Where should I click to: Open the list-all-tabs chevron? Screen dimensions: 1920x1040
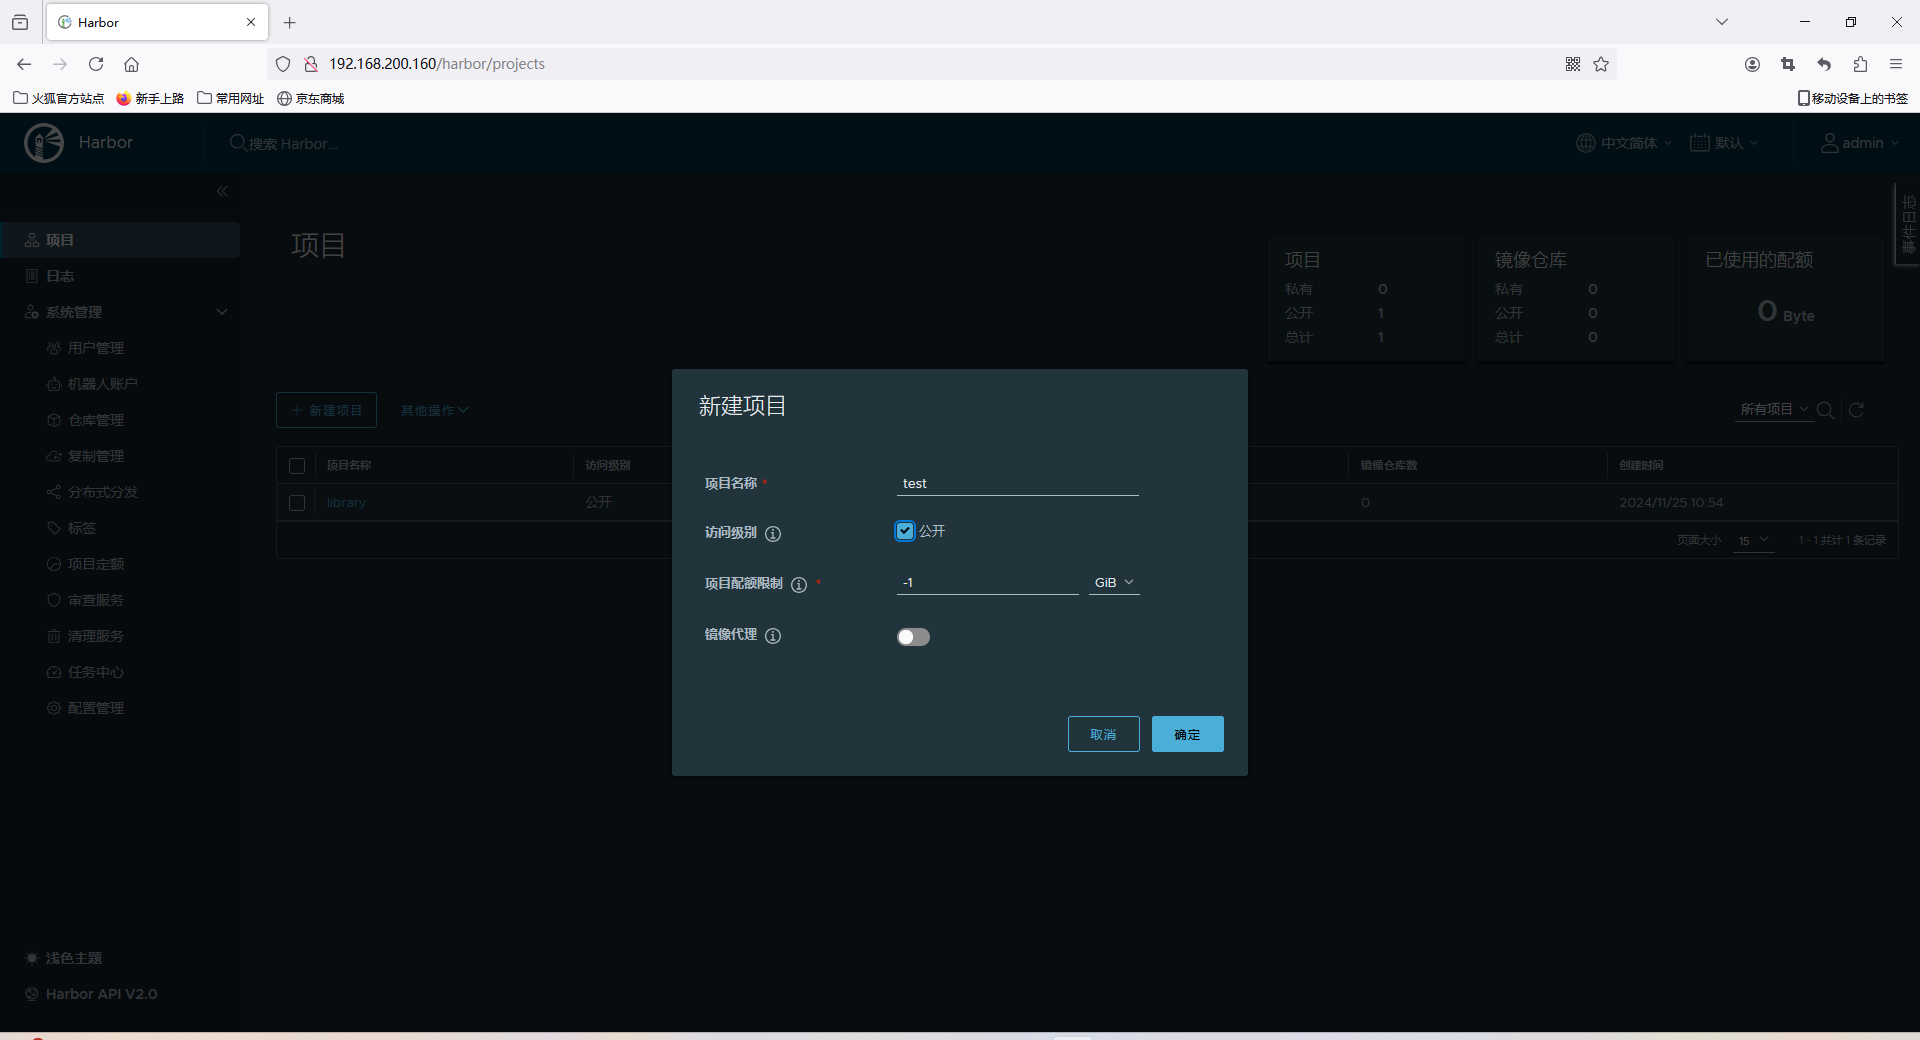tap(1722, 22)
